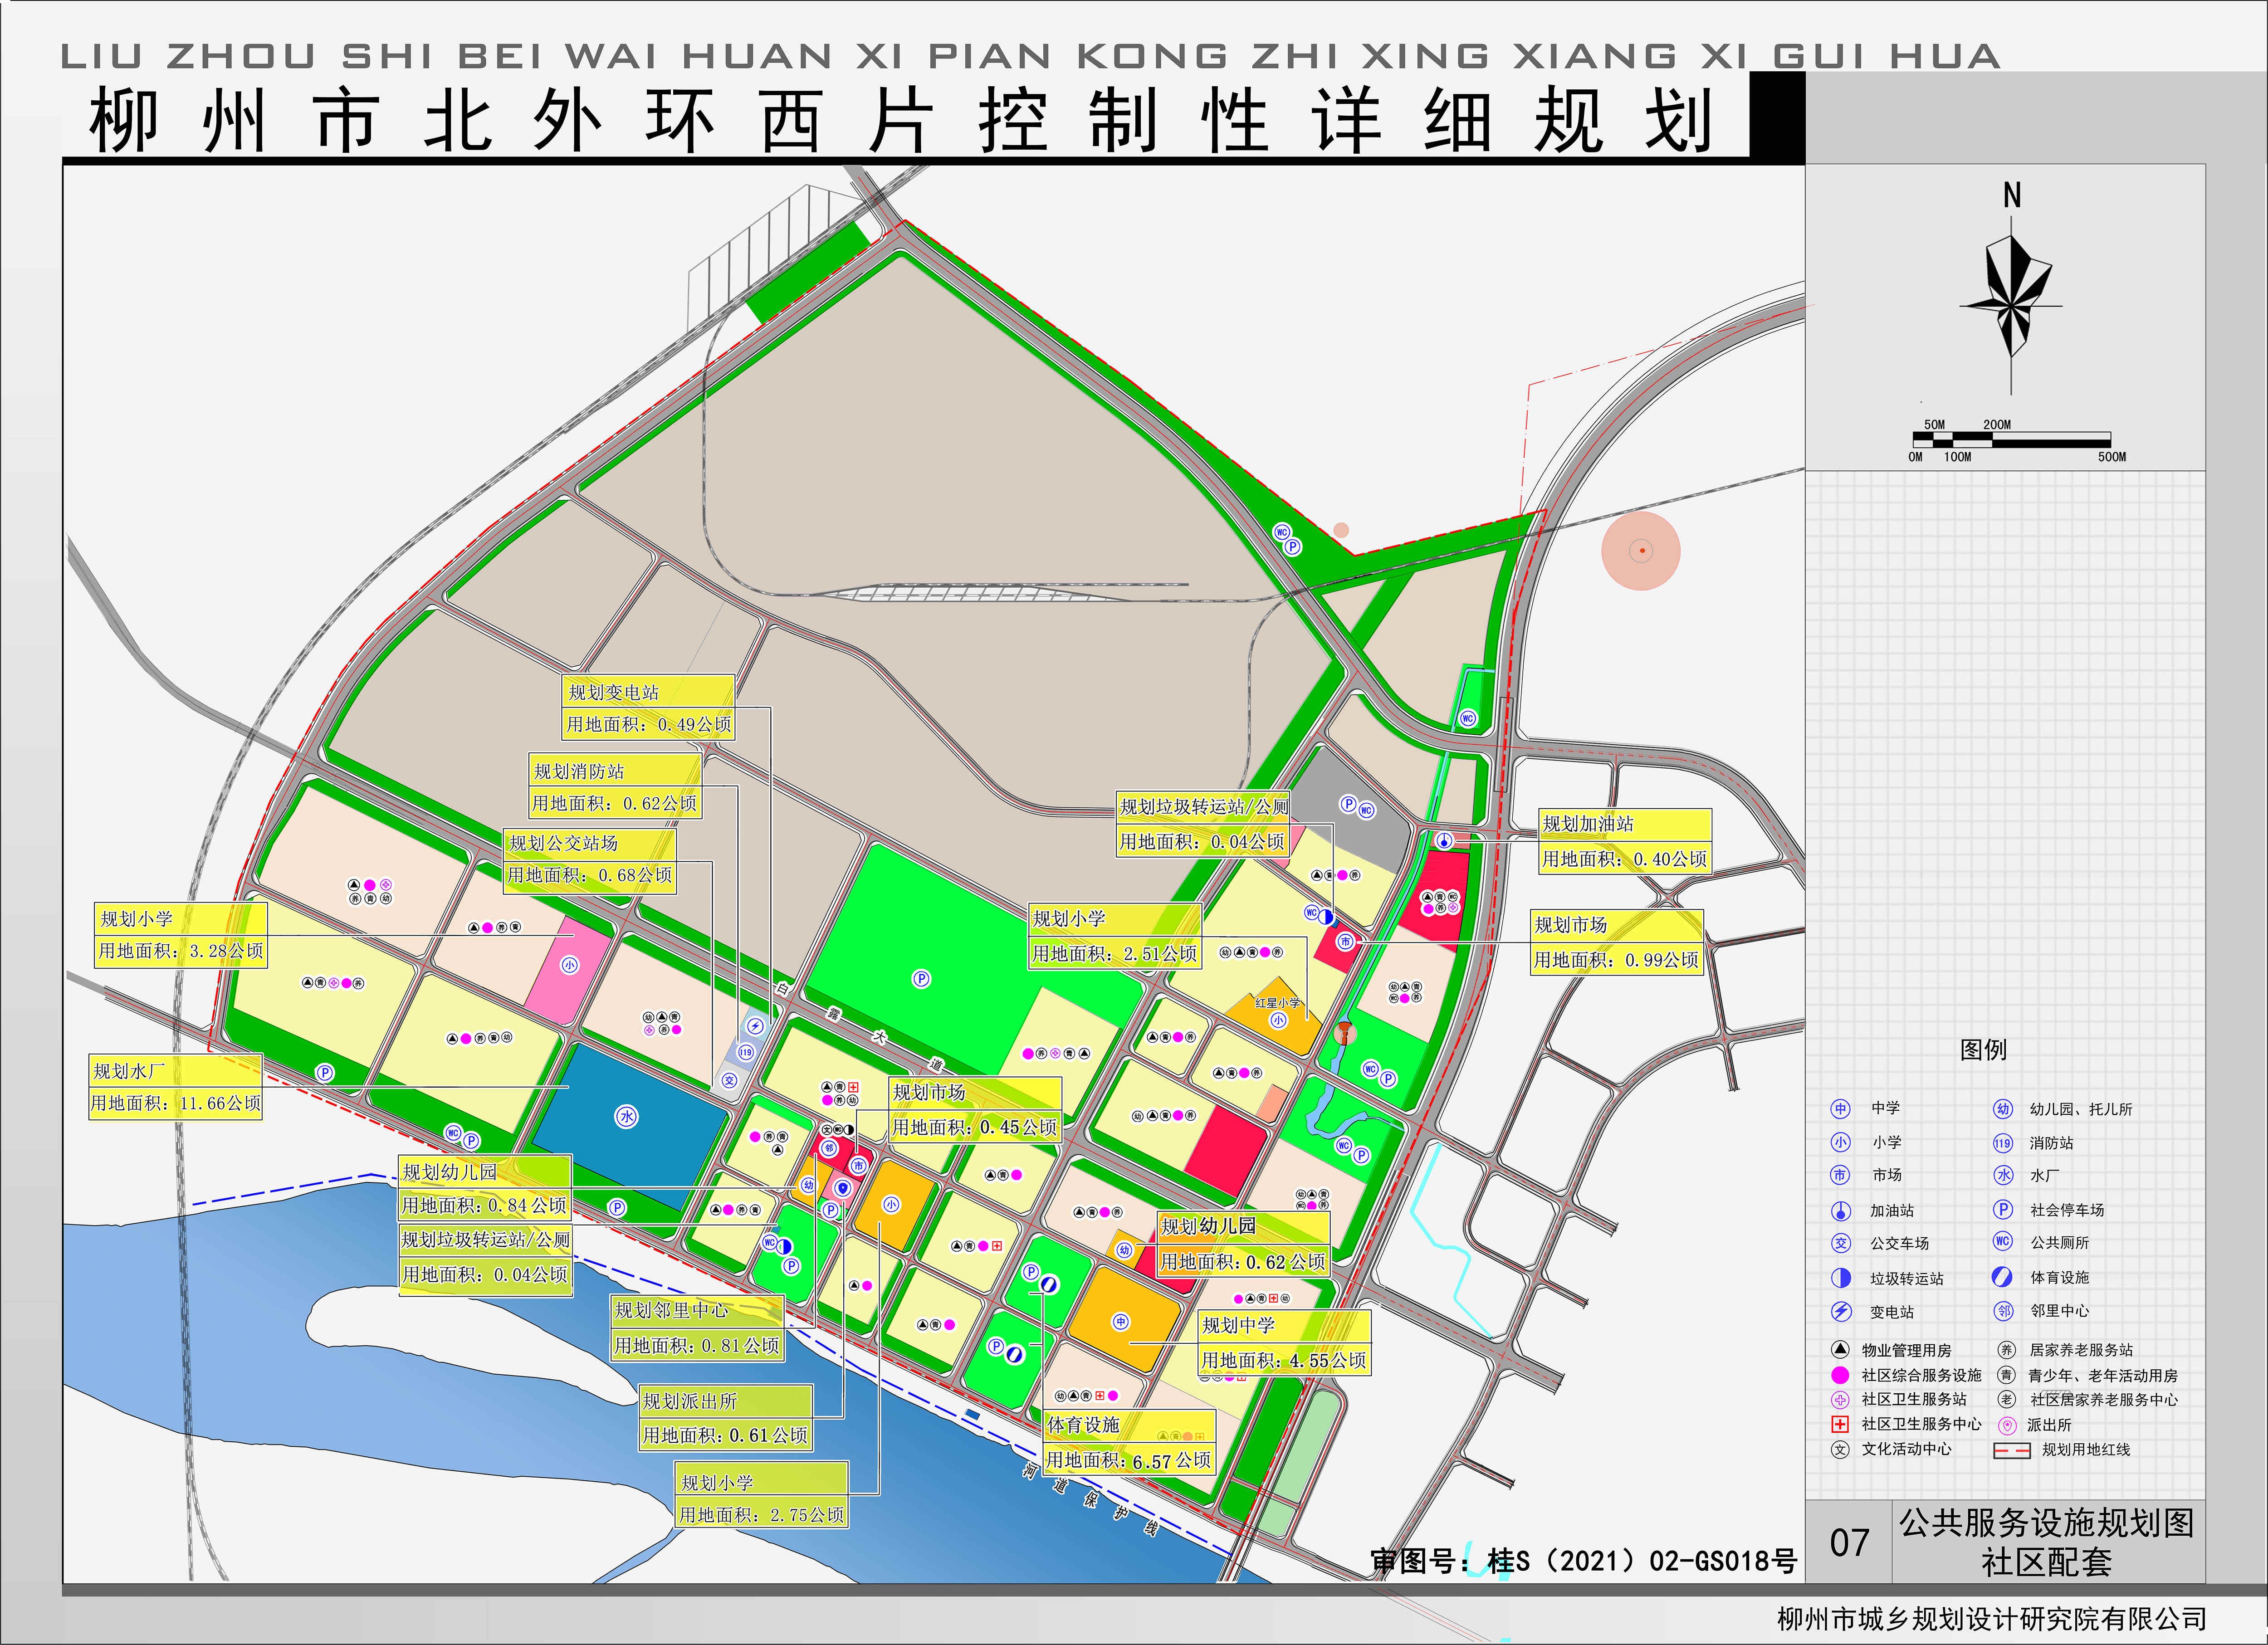Click the 体育设施 callout label

(1084, 1424)
